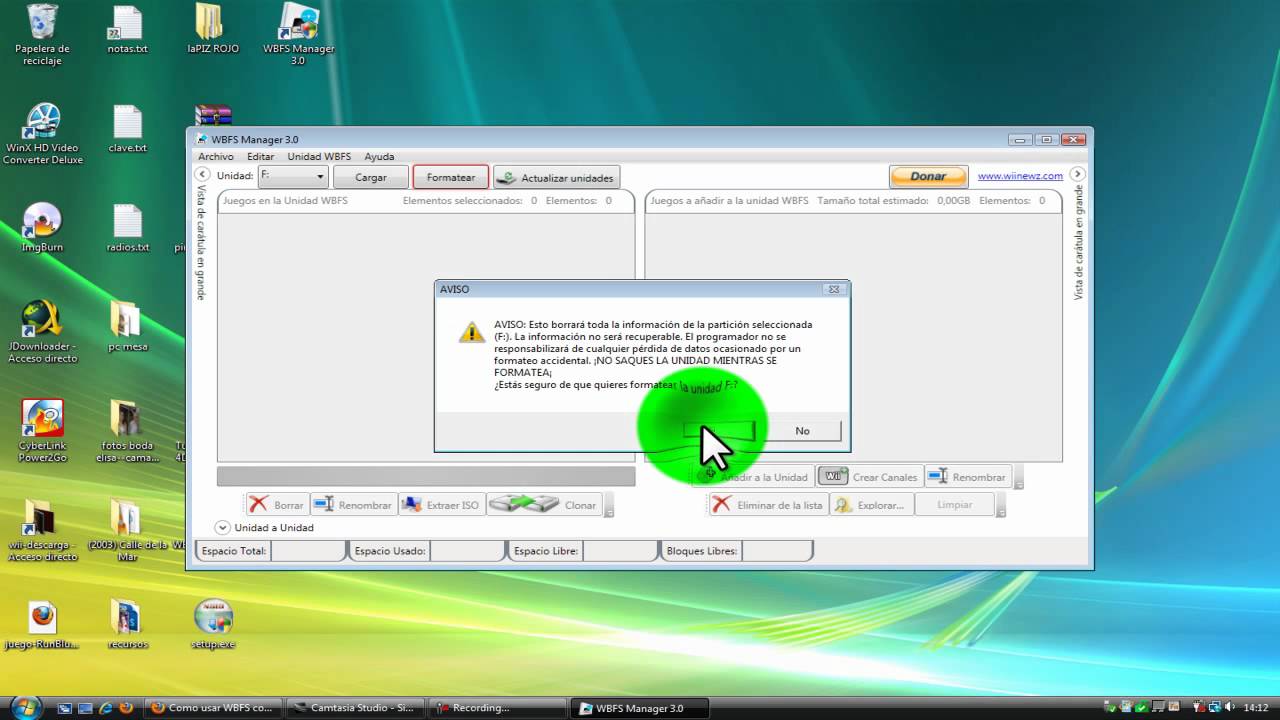Open WinX HD Video Converter Deluxe icon
This screenshot has width=1280, height=720.
click(x=42, y=134)
